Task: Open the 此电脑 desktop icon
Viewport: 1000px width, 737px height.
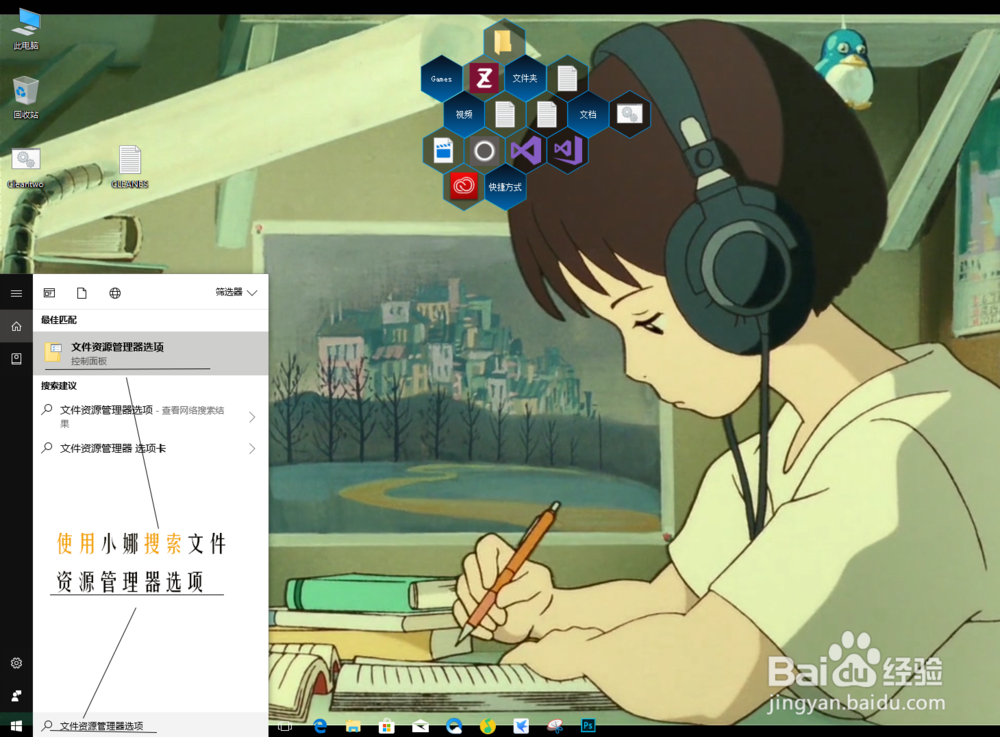Action: [26, 29]
